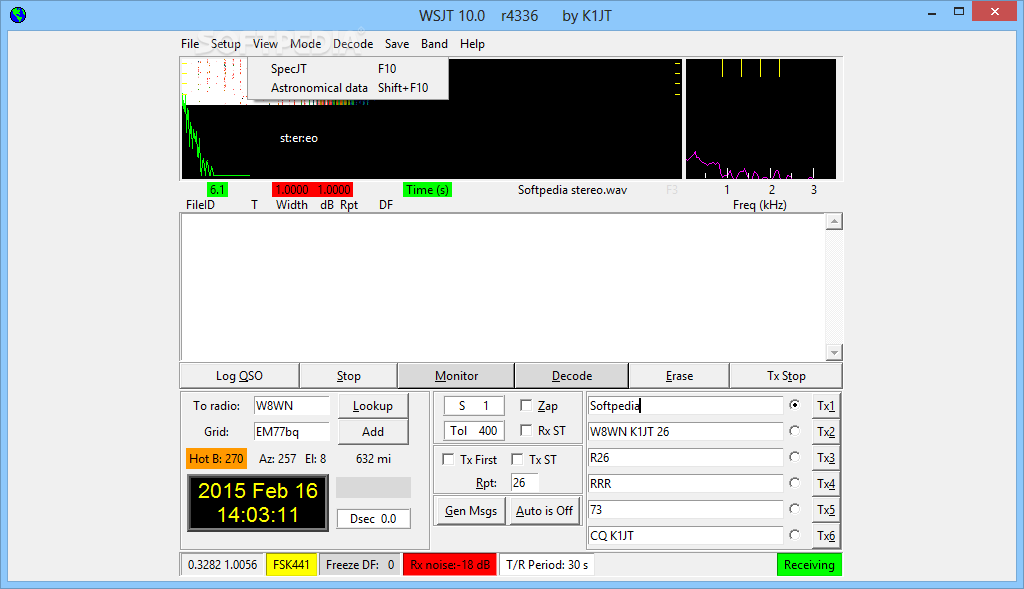
Task: Click the orange Hot B: 270 label
Action: 216,458
